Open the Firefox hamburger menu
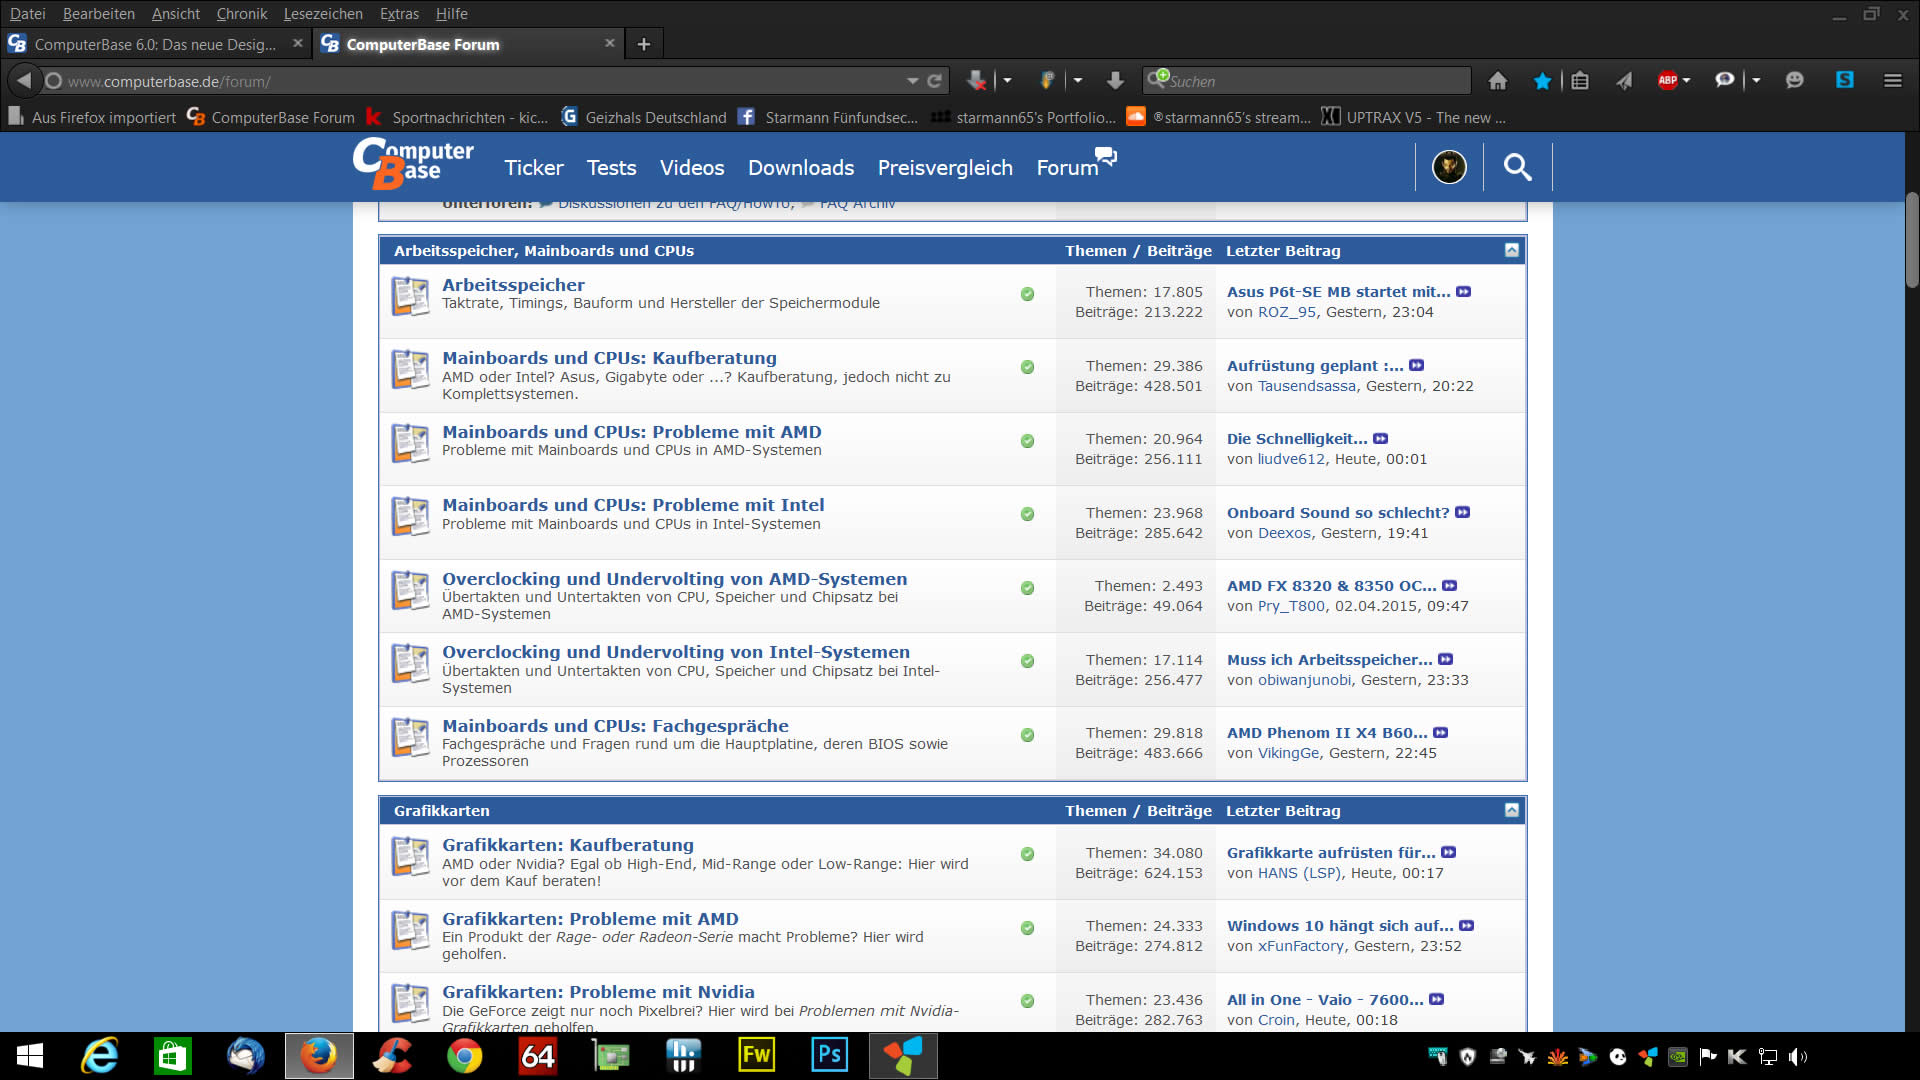The height and width of the screenshot is (1080, 1920). [1892, 81]
